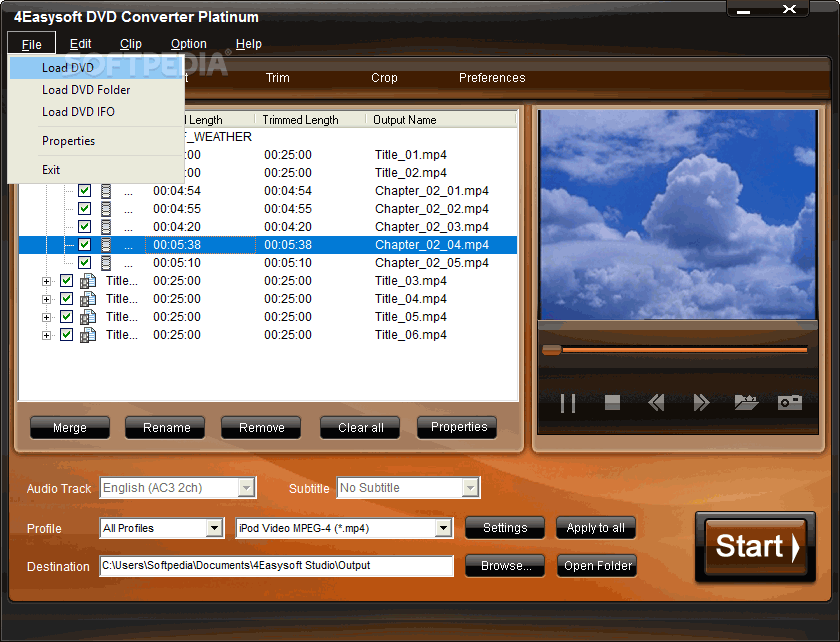This screenshot has height=642, width=840.
Task: Open the Trim toolbar tab
Action: tap(278, 78)
